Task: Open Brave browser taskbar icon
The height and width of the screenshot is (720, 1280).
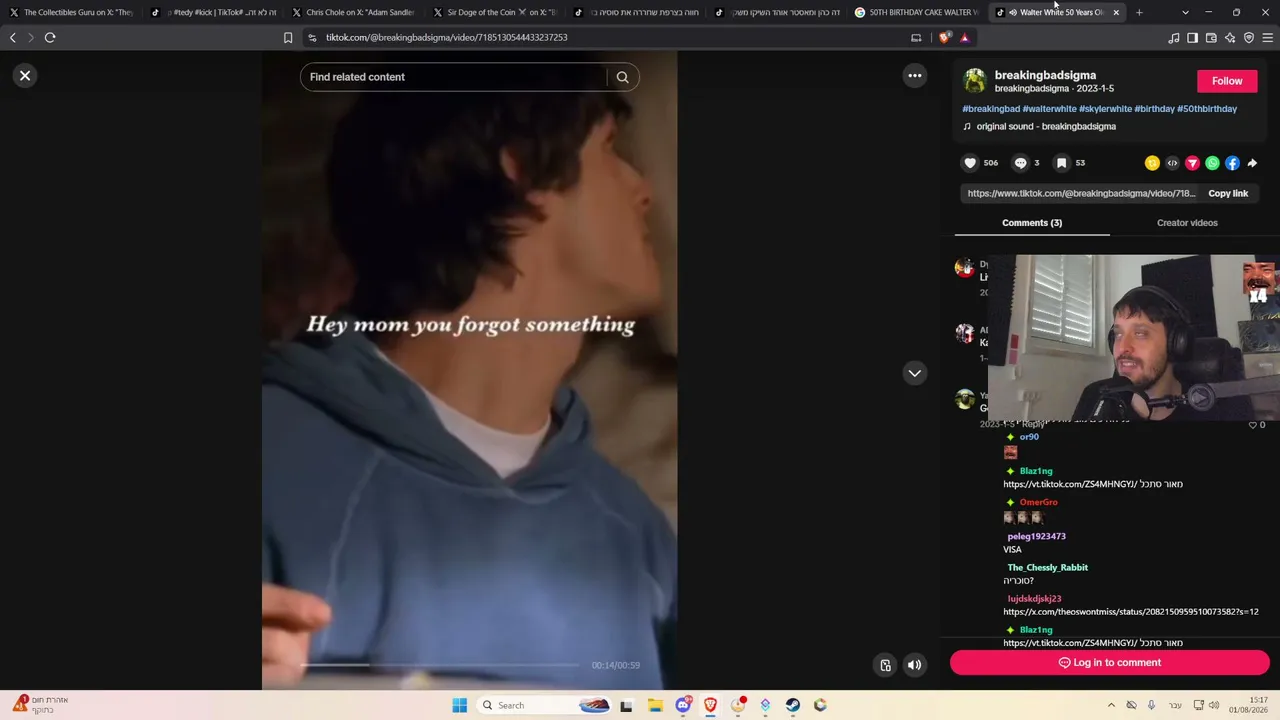Action: click(x=710, y=705)
